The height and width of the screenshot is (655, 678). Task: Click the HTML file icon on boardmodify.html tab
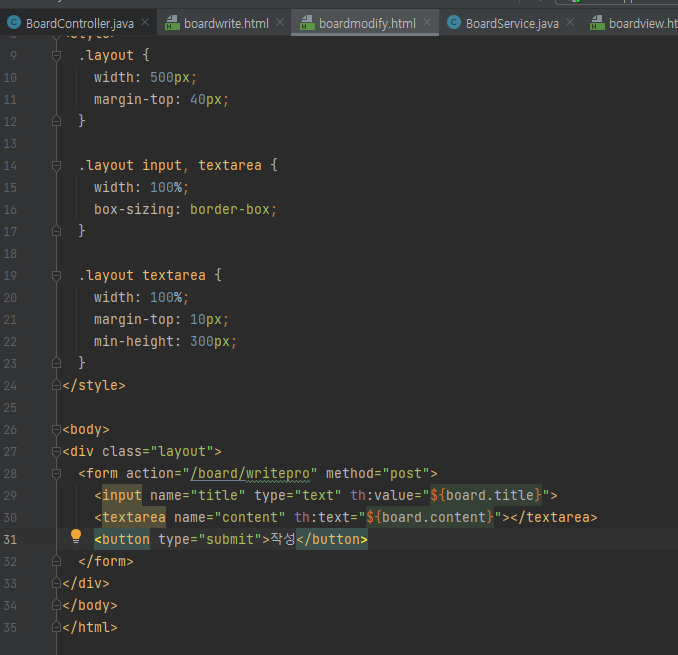(307, 22)
